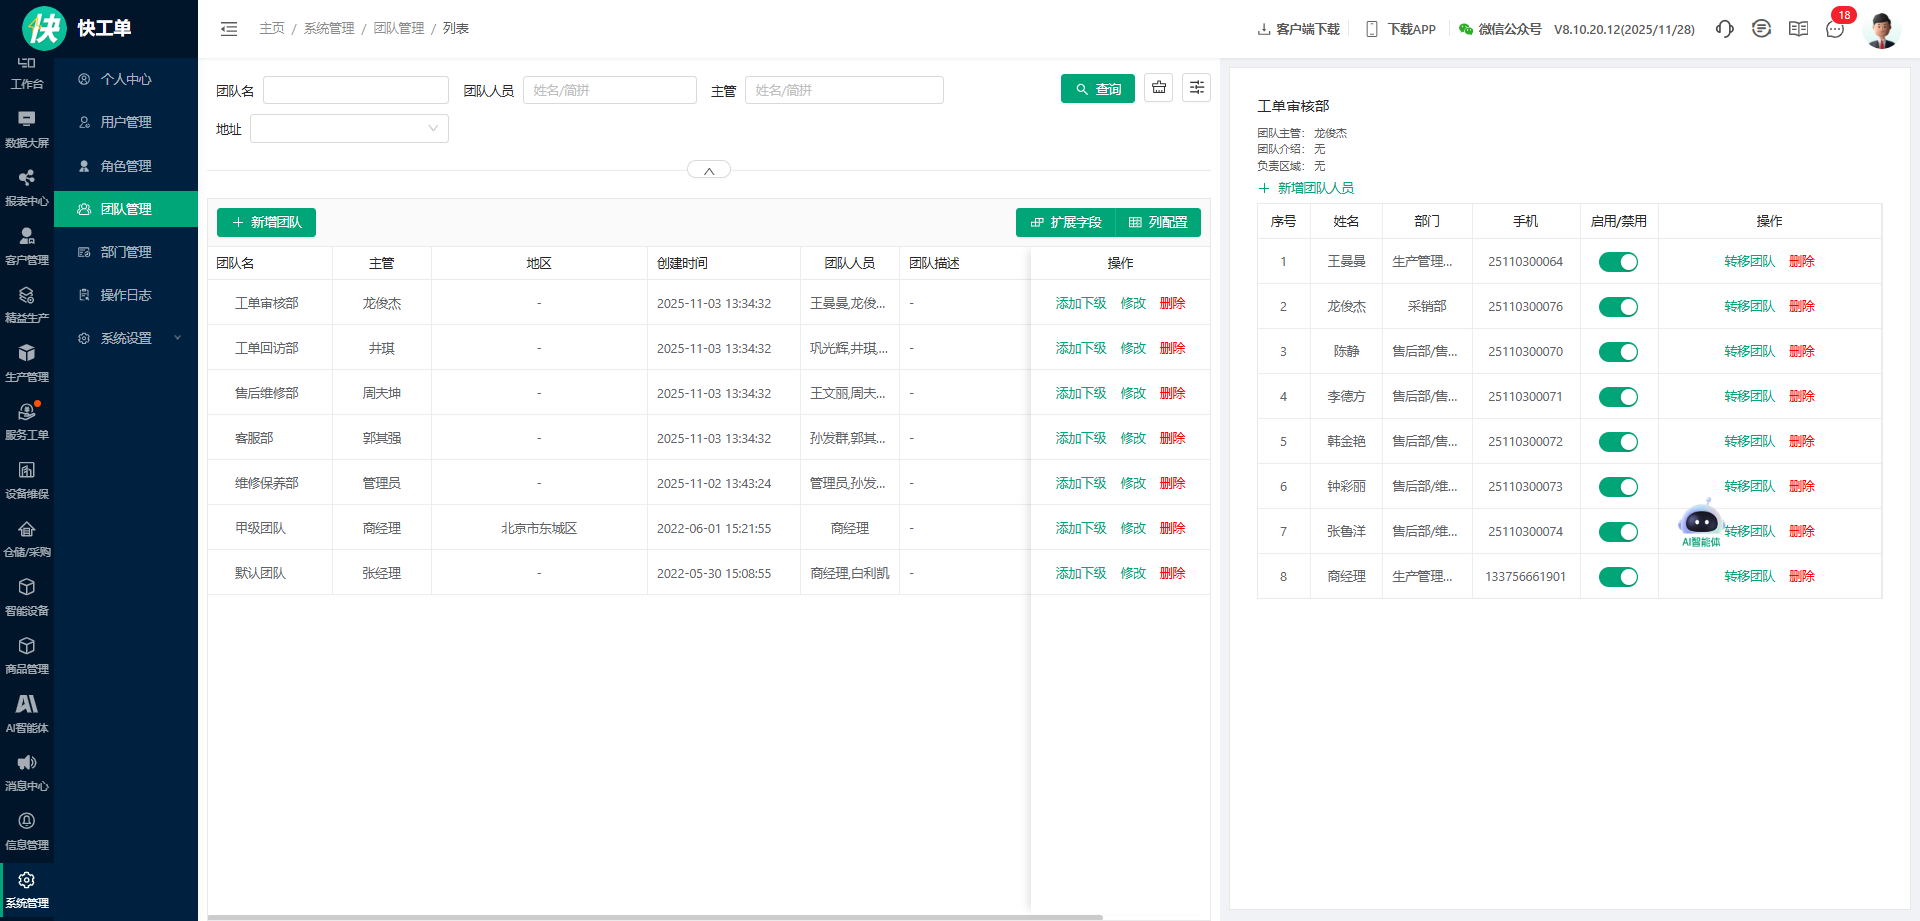Disable the toggle for member 王曼曼

[1618, 262]
